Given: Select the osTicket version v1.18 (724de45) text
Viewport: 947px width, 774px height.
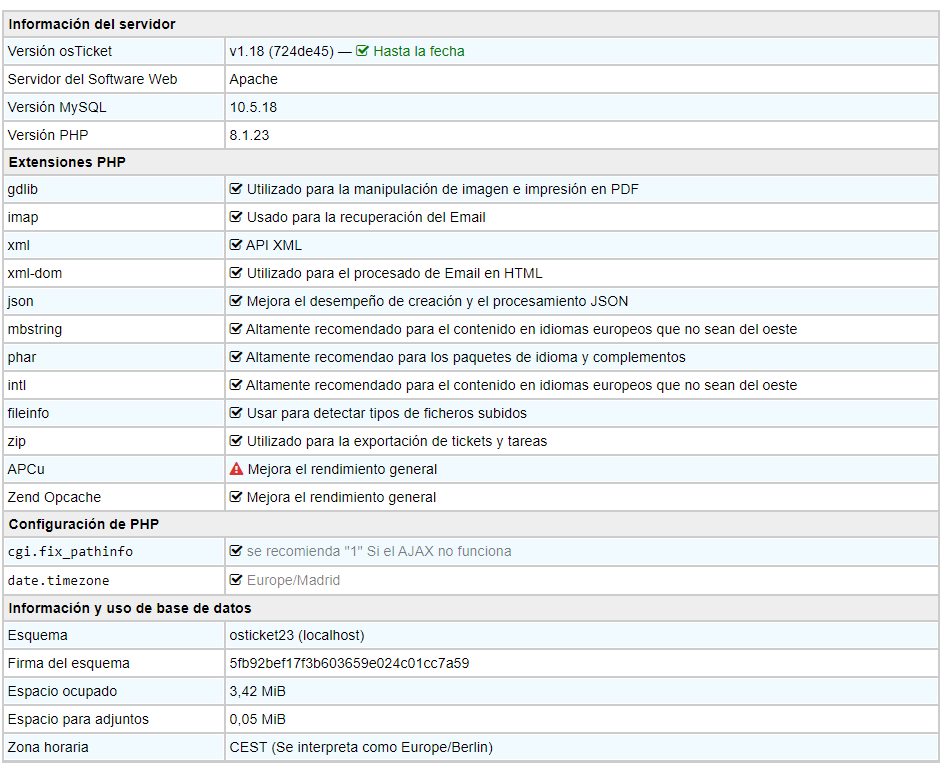Looking at the screenshot, I should (281, 51).
